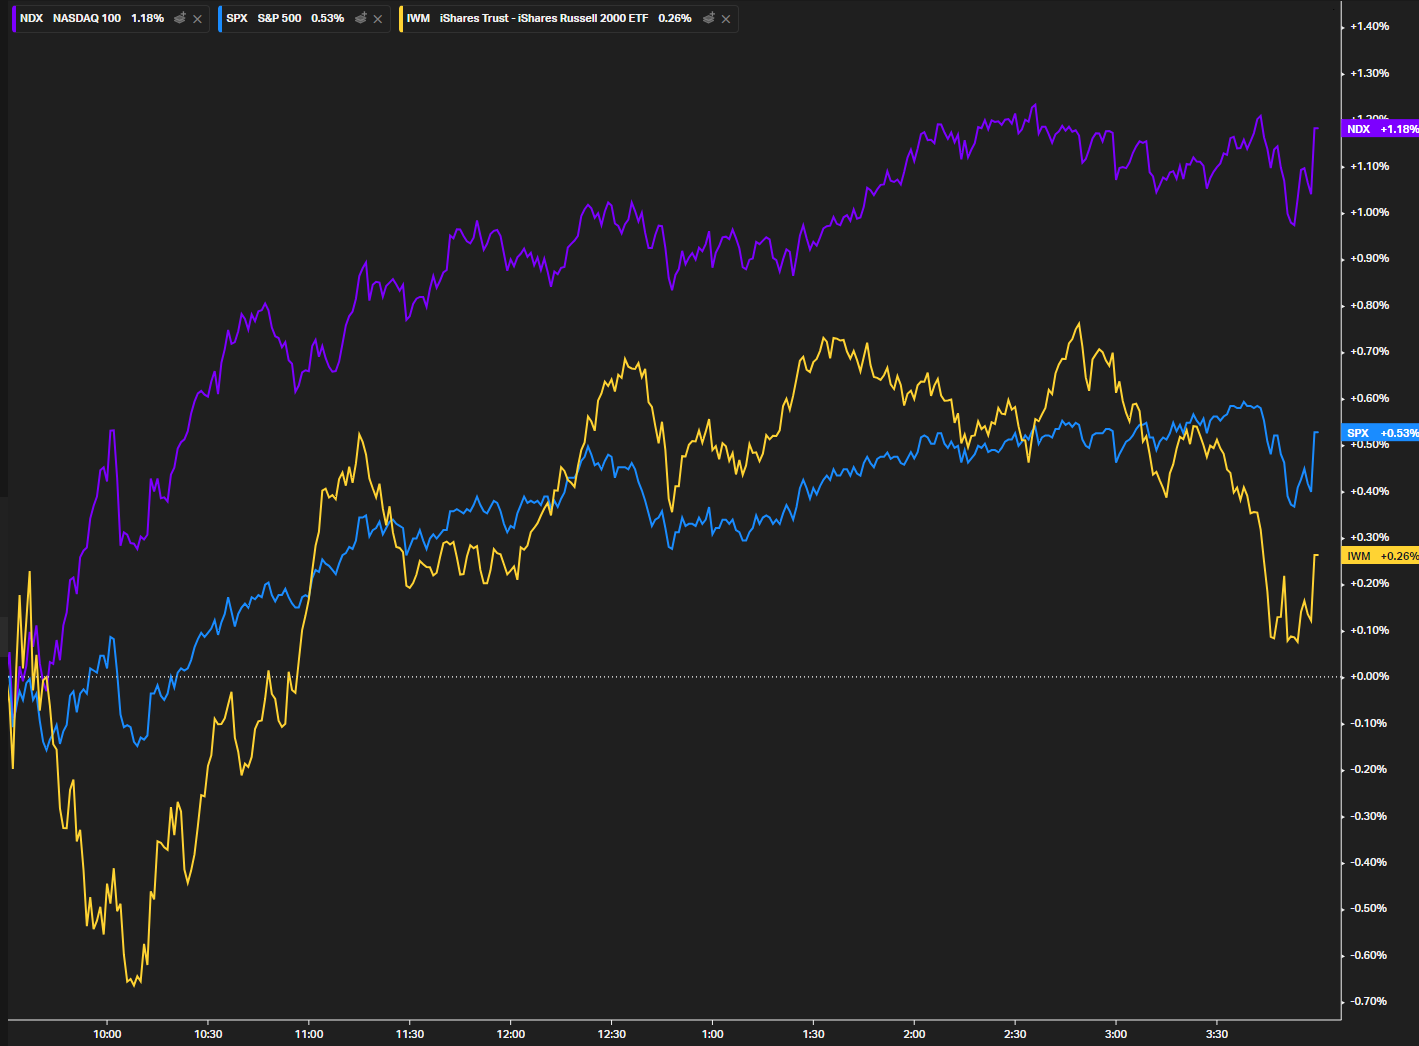Click the +1.40% label on percent axis
1419x1046 pixels.
point(1369,26)
